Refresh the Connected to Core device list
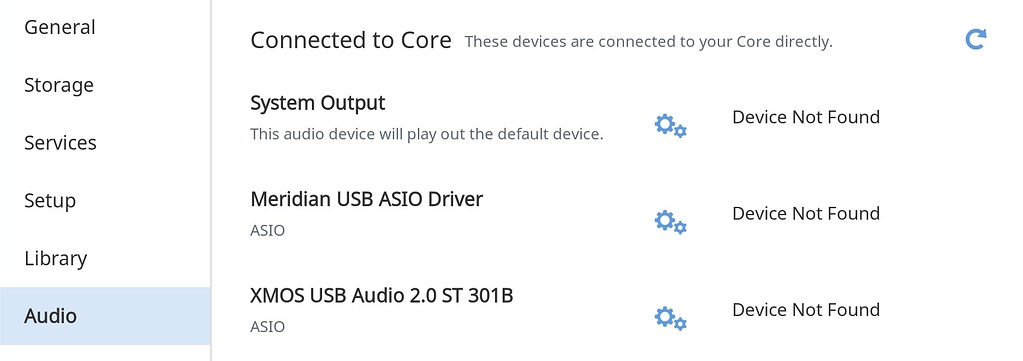Image resolution: width=1023 pixels, height=361 pixels. click(975, 40)
